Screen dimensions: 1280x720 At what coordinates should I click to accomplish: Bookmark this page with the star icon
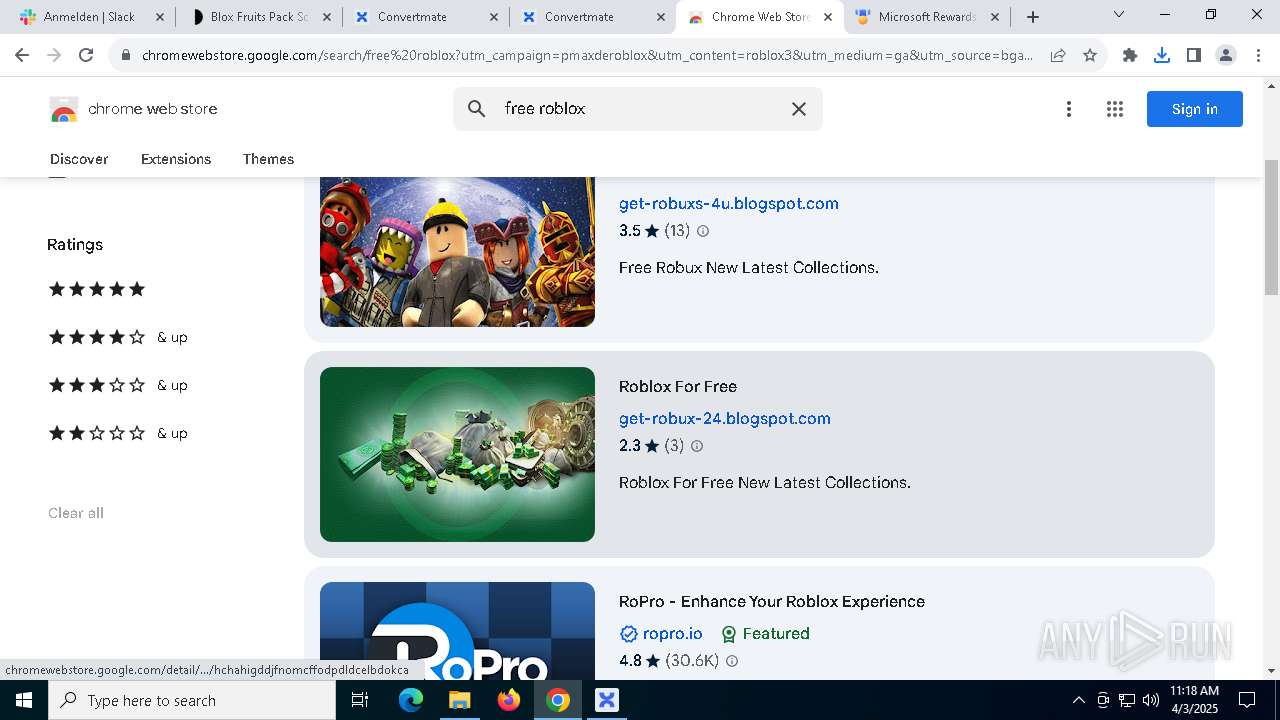(1090, 55)
